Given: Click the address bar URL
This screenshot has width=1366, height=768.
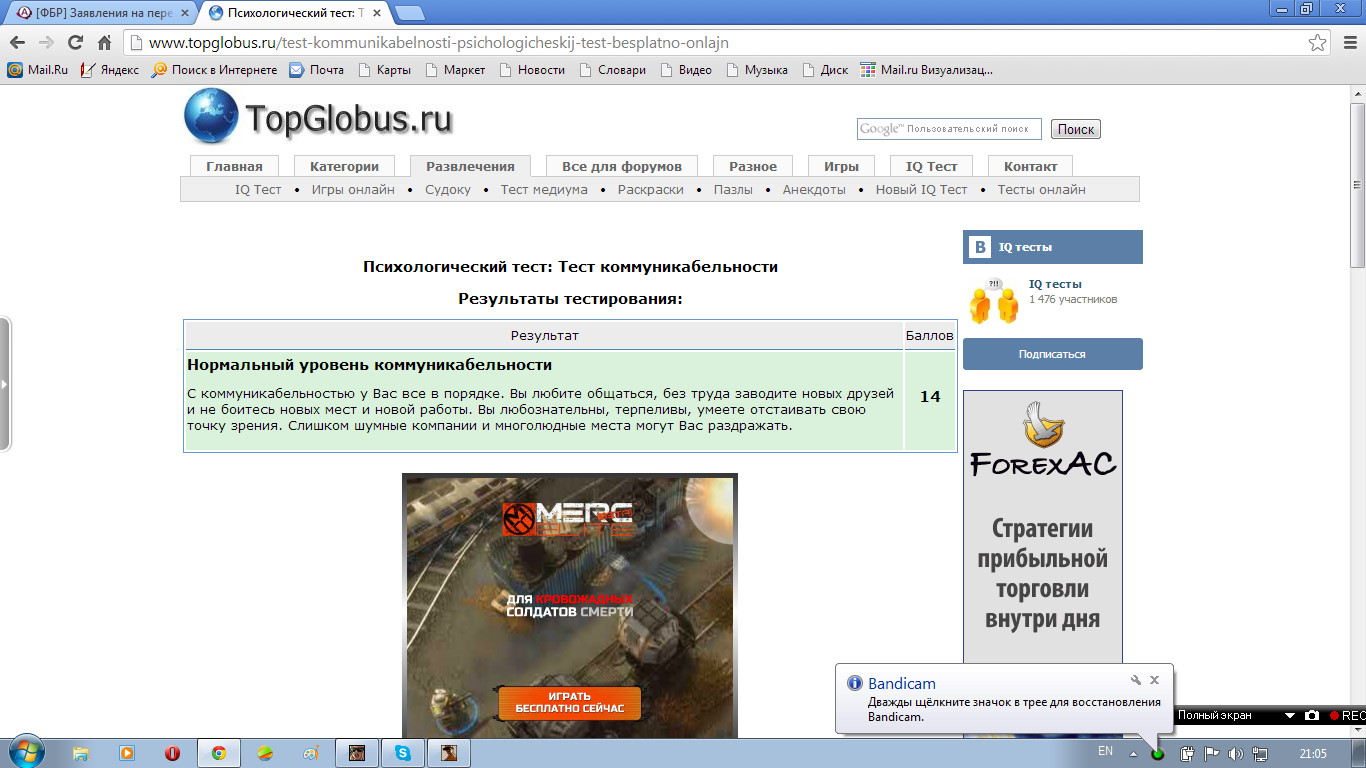Looking at the screenshot, I should [x=438, y=43].
